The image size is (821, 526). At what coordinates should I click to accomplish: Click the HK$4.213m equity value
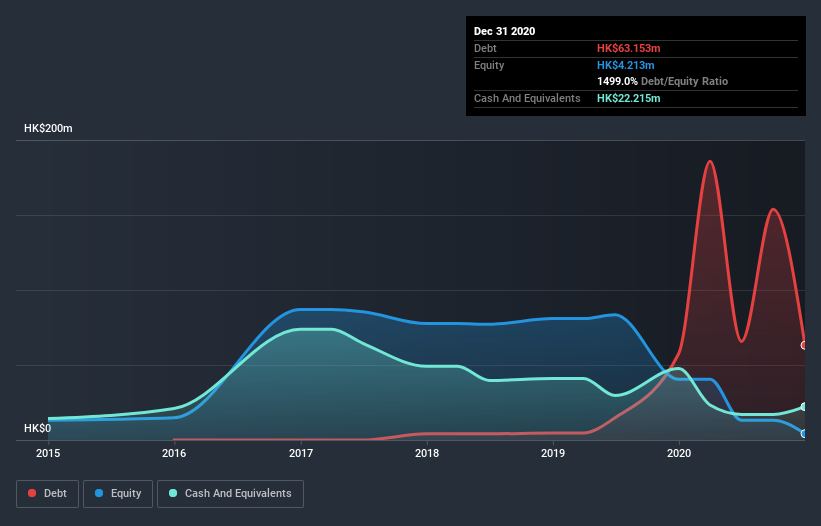[x=626, y=65]
